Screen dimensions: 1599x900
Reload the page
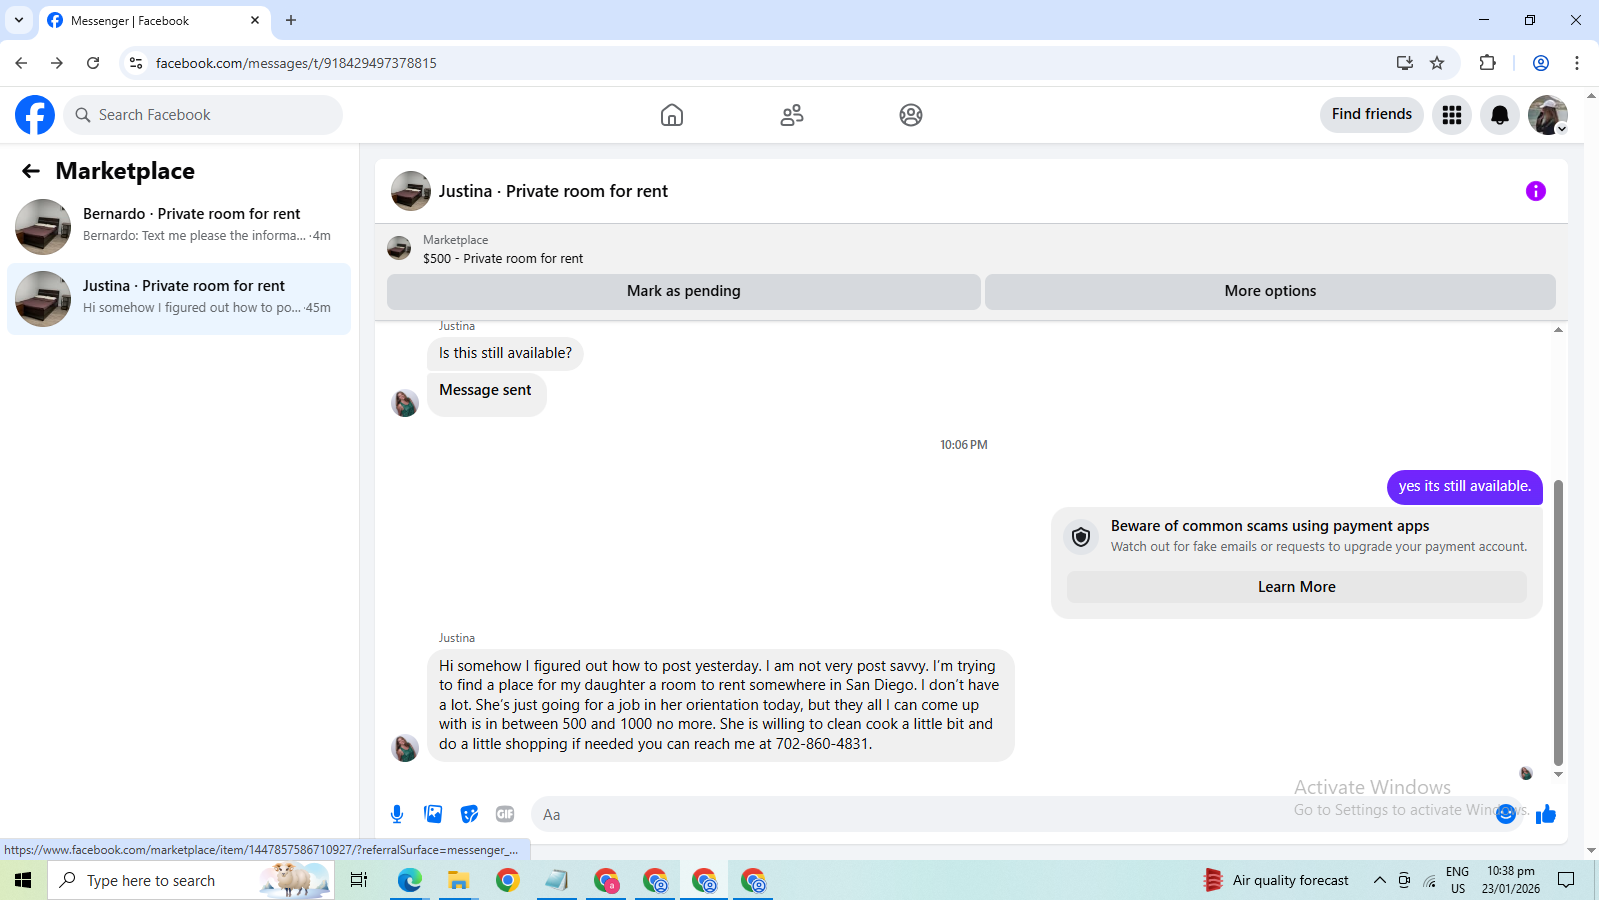tap(93, 63)
